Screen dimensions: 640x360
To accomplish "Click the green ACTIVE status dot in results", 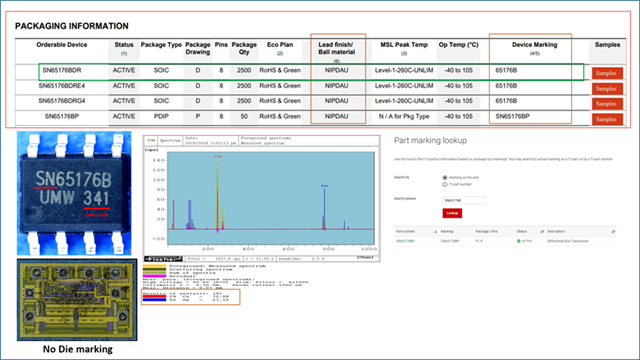I will tap(518, 241).
